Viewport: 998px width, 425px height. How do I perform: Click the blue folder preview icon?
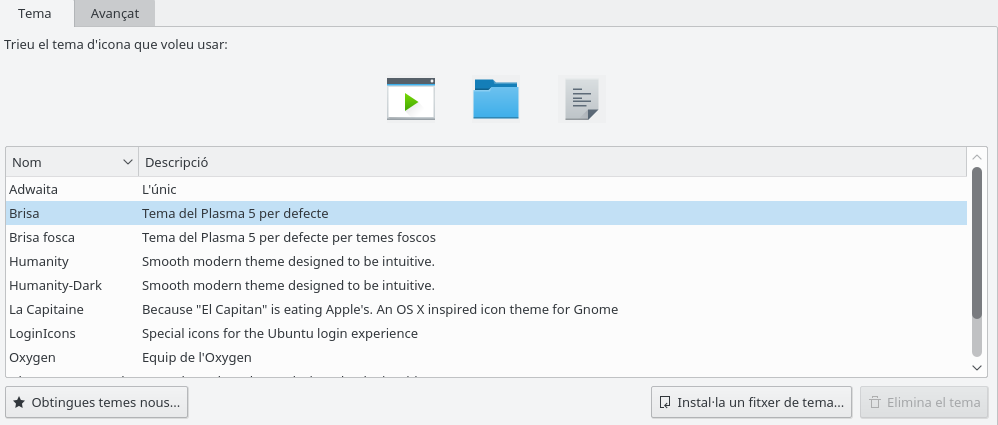(x=496, y=99)
